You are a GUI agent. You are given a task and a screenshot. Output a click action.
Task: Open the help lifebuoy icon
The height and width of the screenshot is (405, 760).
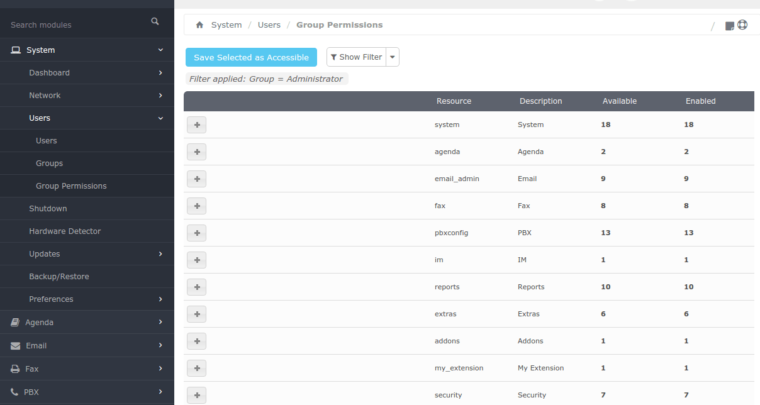pyautogui.click(x=742, y=26)
